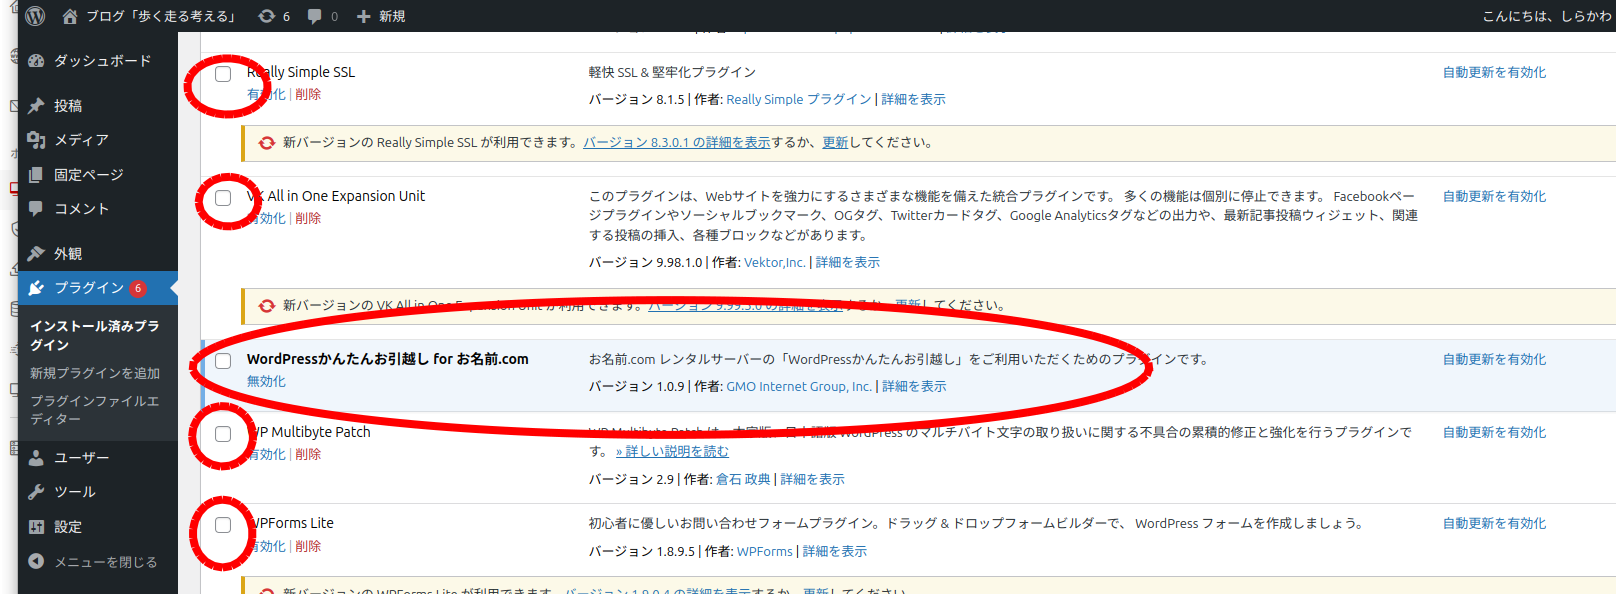The width and height of the screenshot is (1616, 594).
Task: Open the site home link ブログ「歩く走る考える」
Action: coord(149,16)
